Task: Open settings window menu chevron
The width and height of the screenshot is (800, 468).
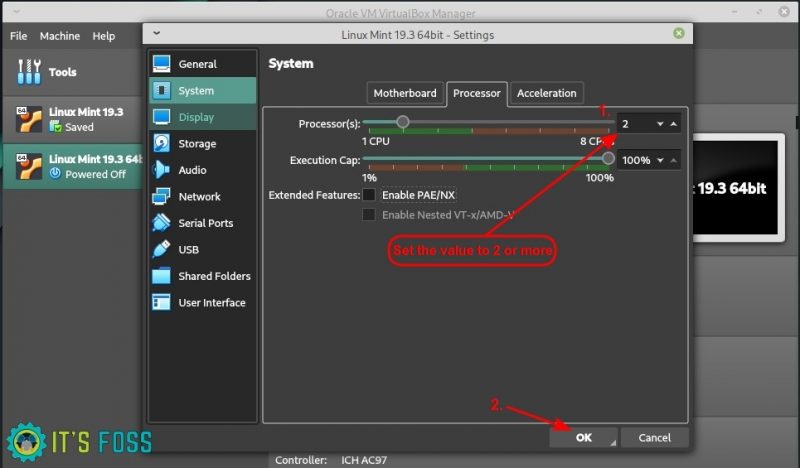Action: click(157, 33)
